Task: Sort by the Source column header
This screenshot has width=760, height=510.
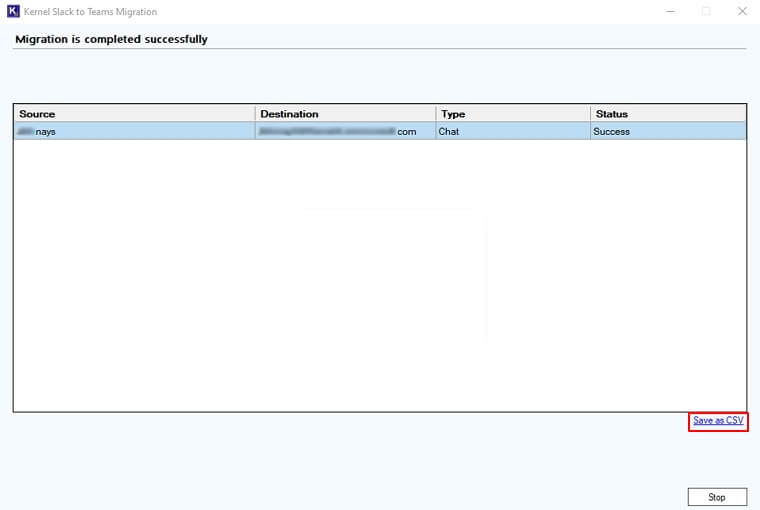Action: click(x=134, y=114)
